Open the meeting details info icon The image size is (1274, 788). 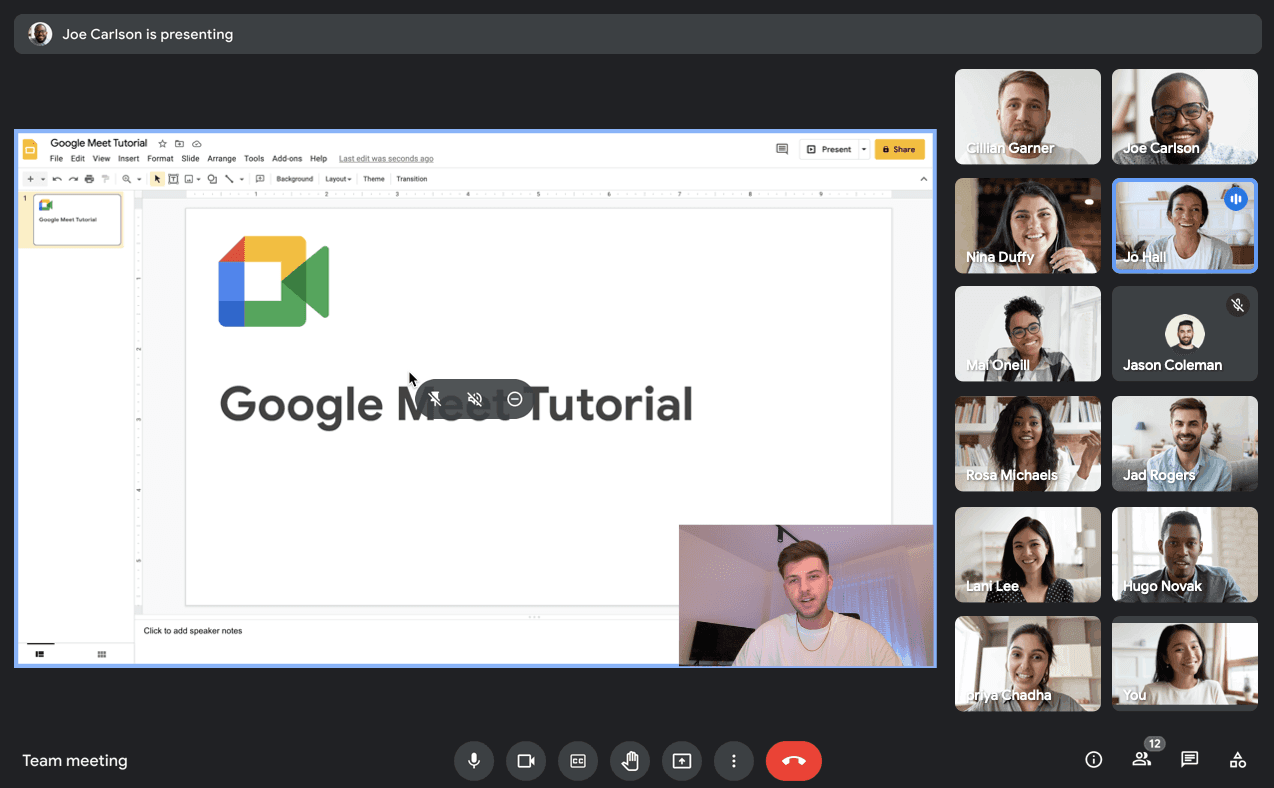pyautogui.click(x=1094, y=760)
